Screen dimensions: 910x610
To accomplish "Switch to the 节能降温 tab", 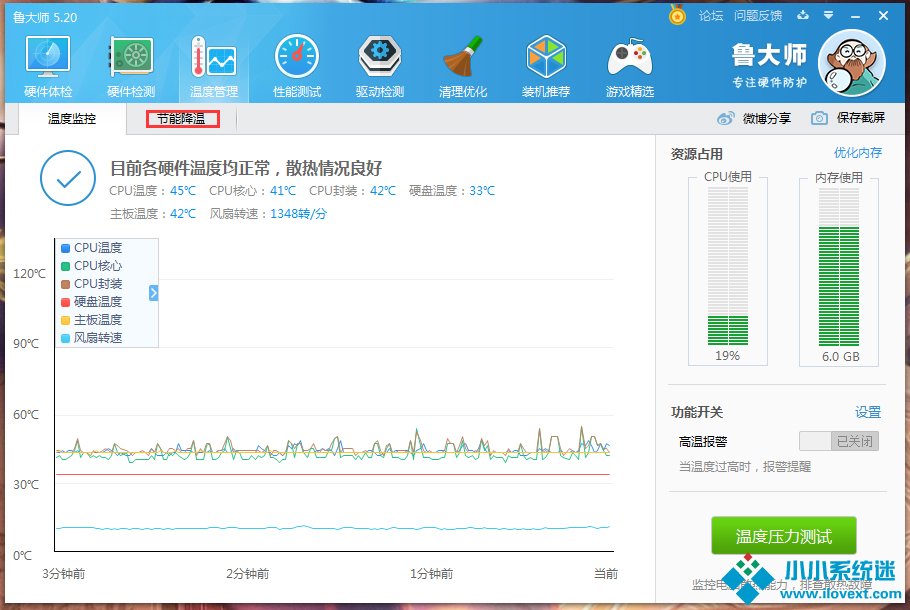I will pos(181,119).
